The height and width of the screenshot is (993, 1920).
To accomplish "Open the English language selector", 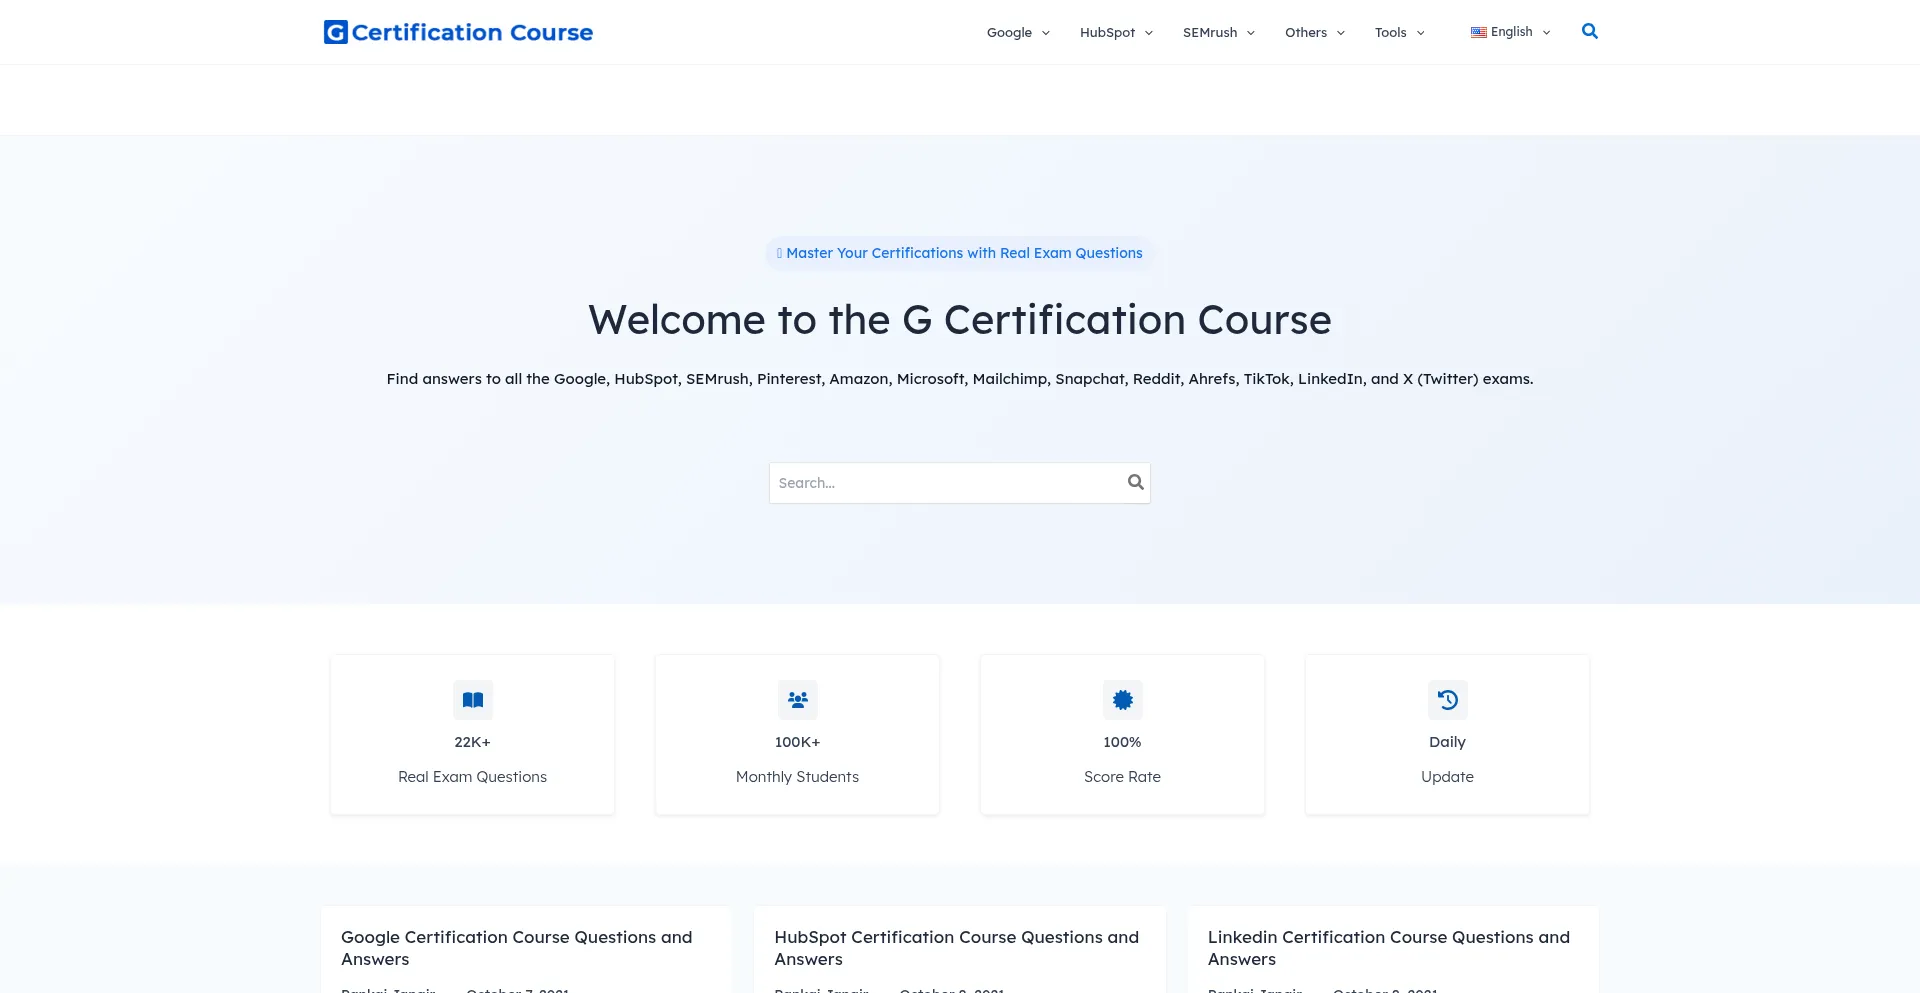I will pos(1512,32).
